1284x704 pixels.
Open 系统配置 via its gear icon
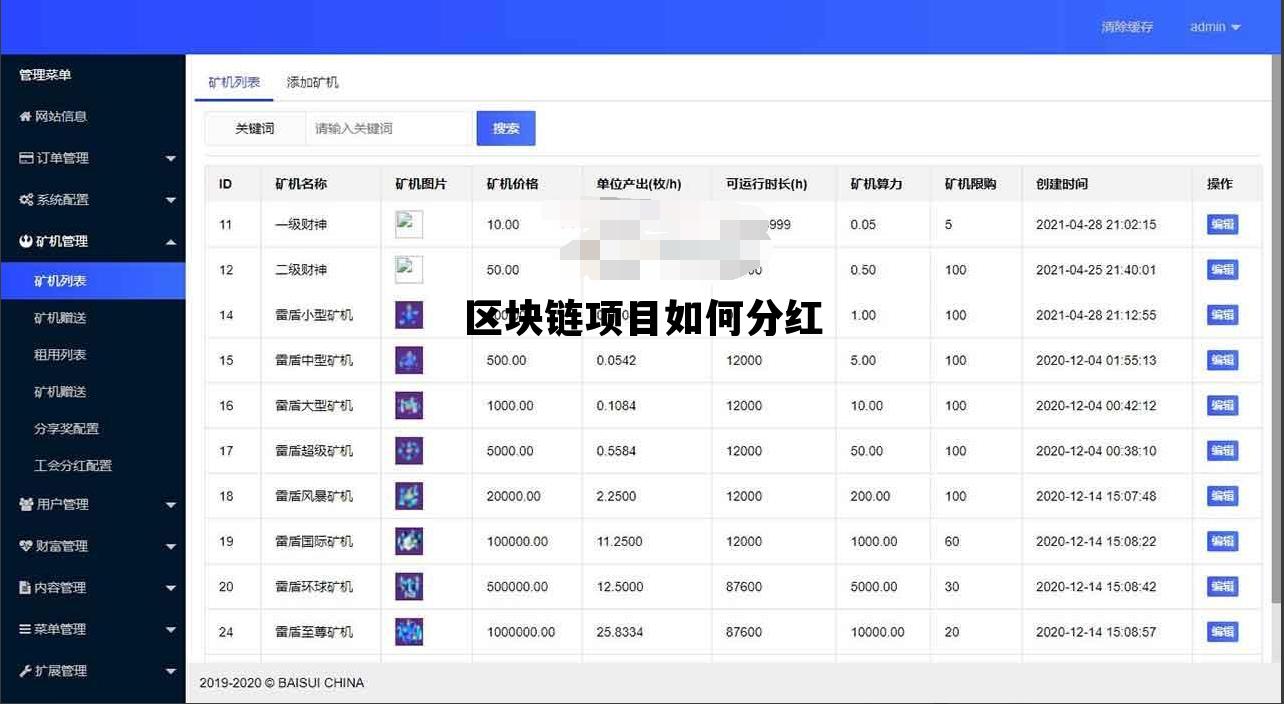tap(25, 199)
